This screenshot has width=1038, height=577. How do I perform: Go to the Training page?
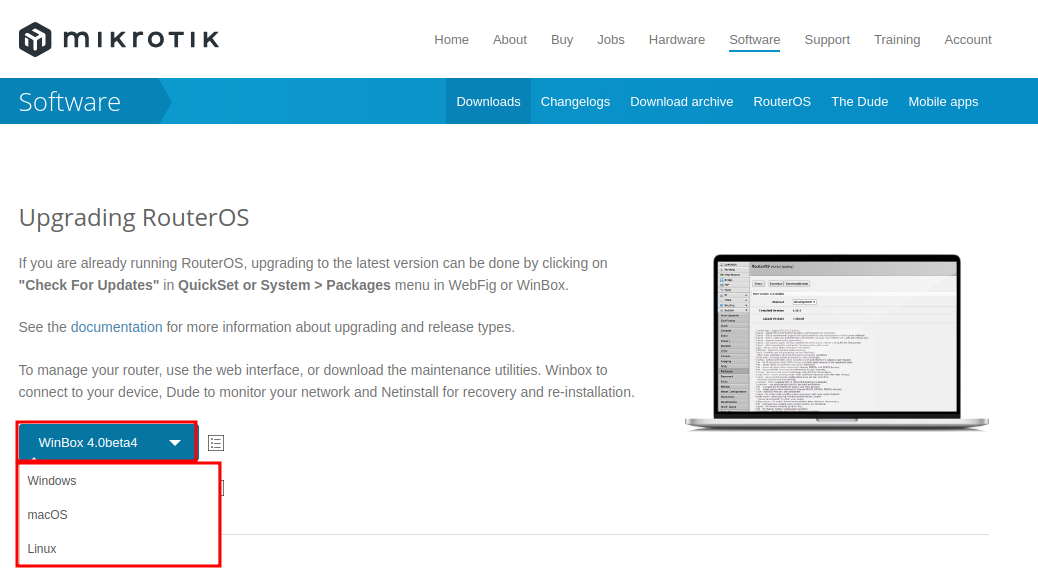coord(896,39)
